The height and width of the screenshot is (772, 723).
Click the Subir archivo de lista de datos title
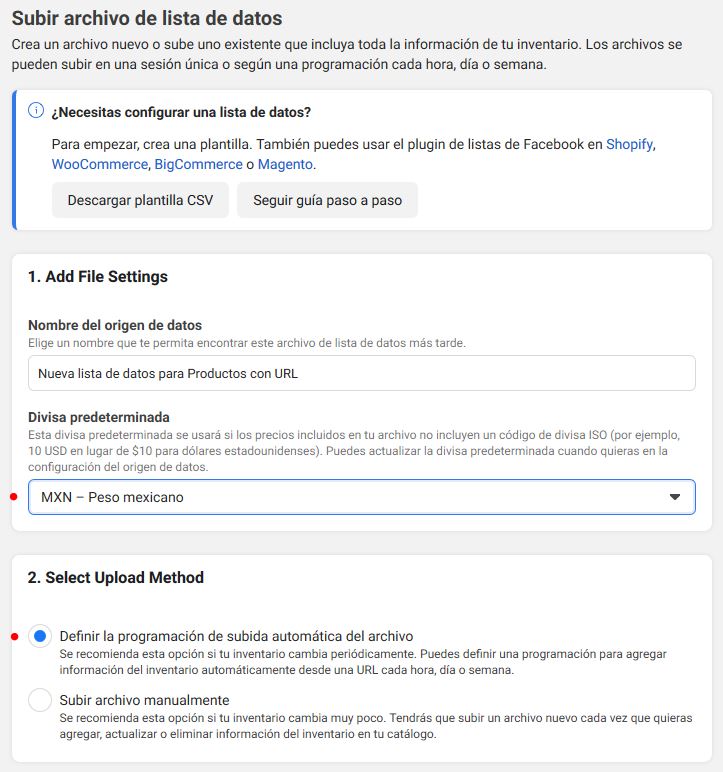(147, 19)
